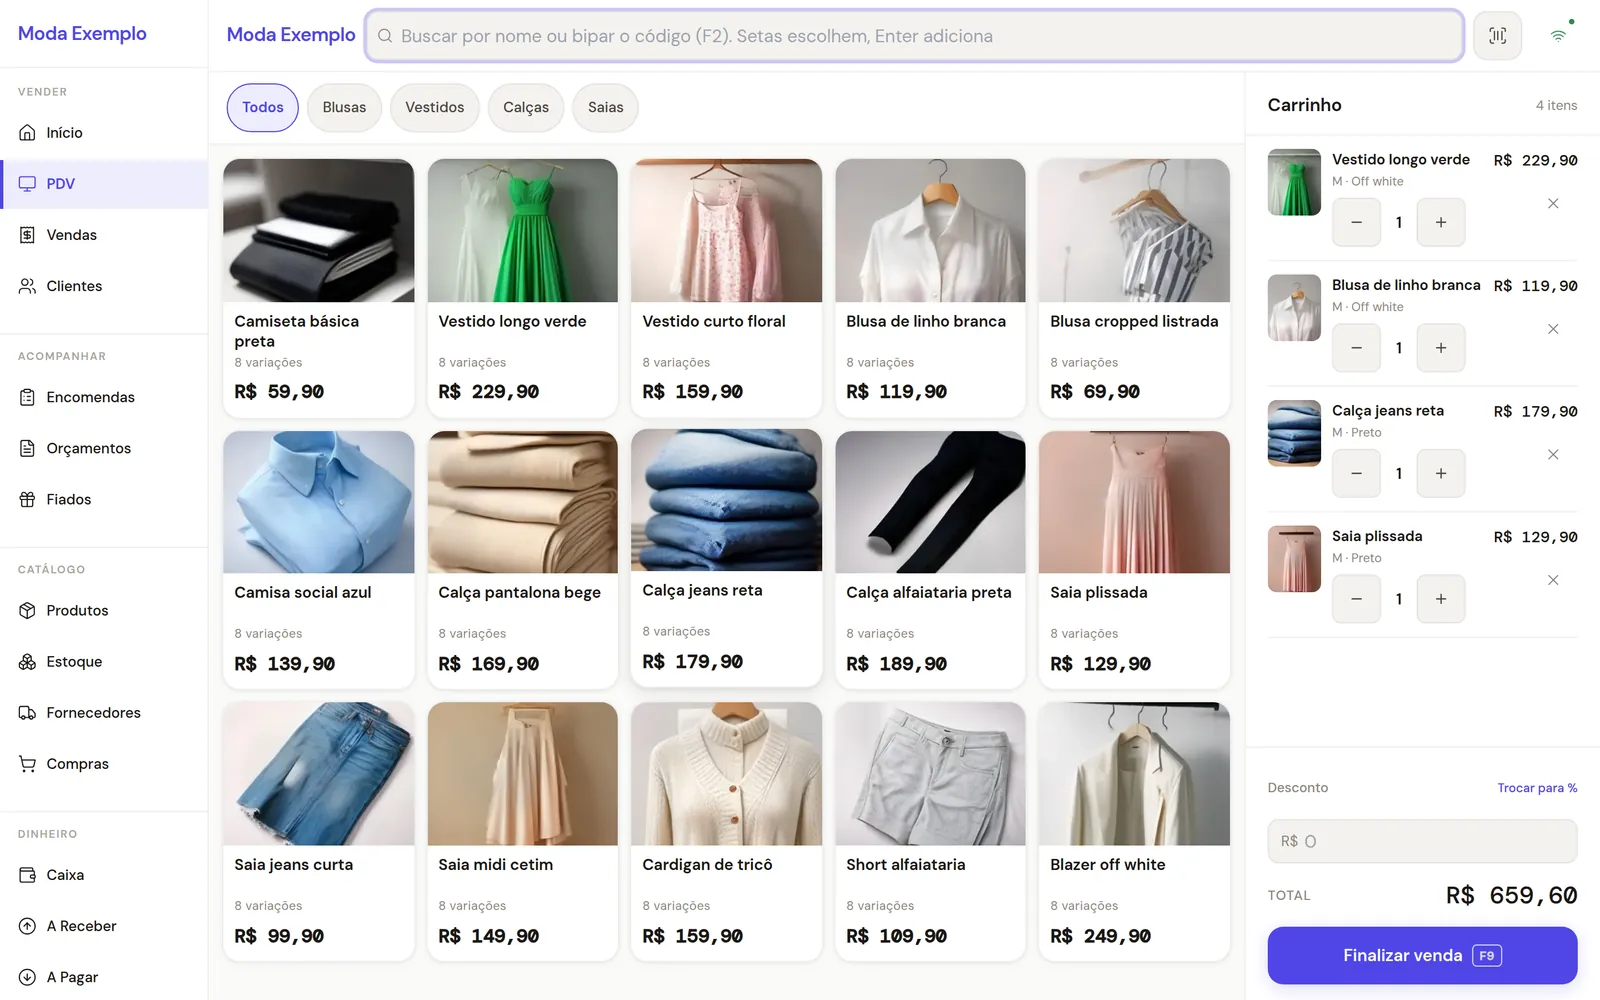Add Vestido curto floral product card
Screen dimensions: 1600x1000
726,288
